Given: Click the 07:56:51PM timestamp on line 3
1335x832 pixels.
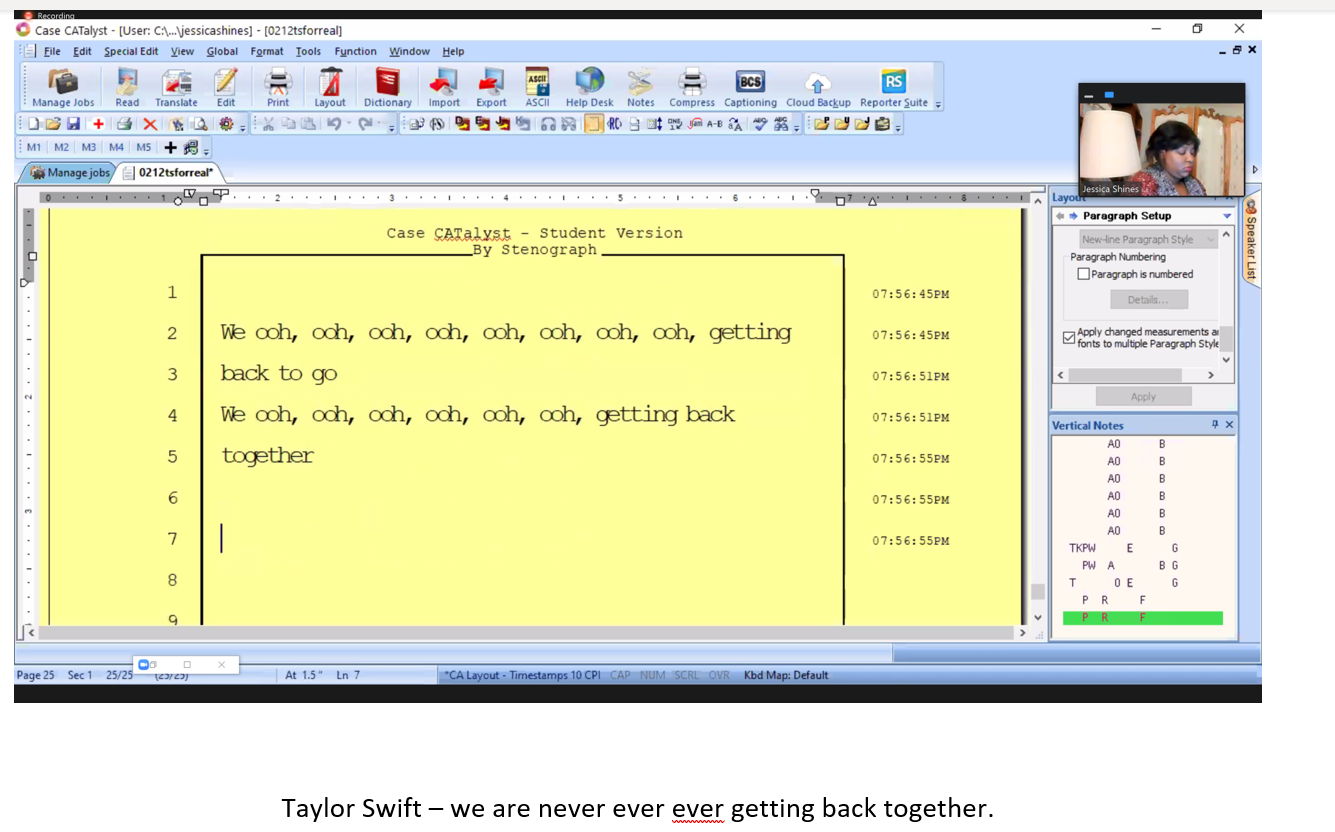Looking at the screenshot, I should (910, 376).
